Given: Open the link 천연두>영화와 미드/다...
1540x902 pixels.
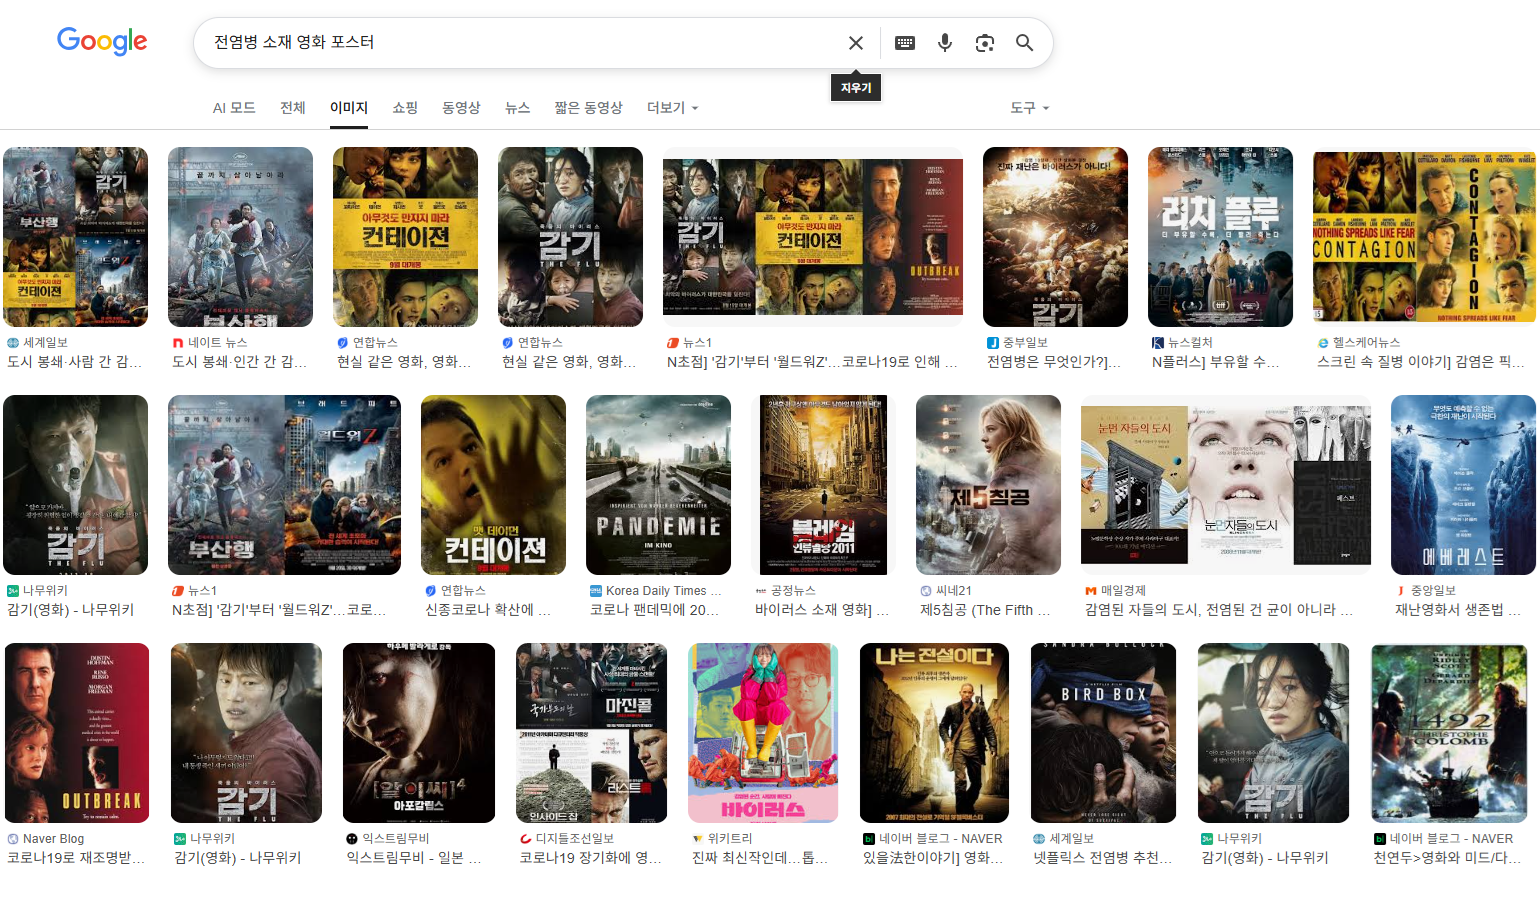Looking at the screenshot, I should [x=1447, y=857].
